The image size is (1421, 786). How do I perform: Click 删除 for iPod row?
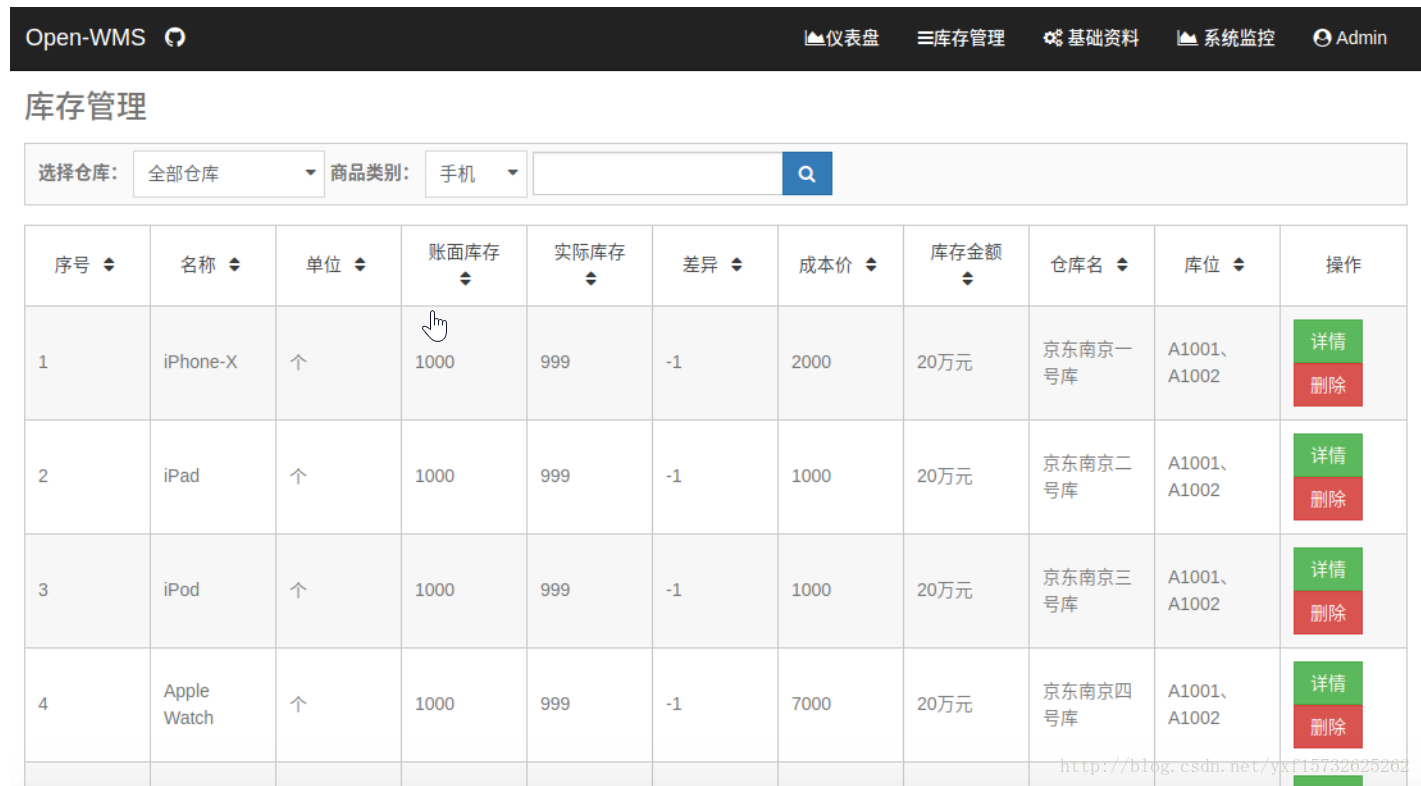[1328, 613]
